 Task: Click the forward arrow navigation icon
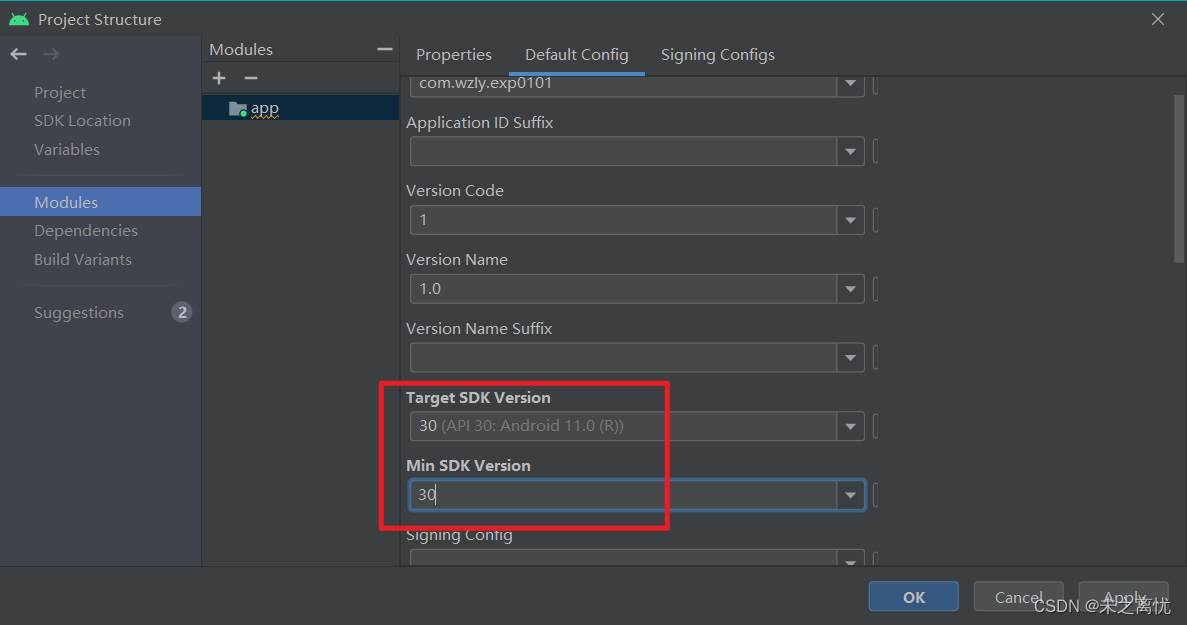(51, 54)
